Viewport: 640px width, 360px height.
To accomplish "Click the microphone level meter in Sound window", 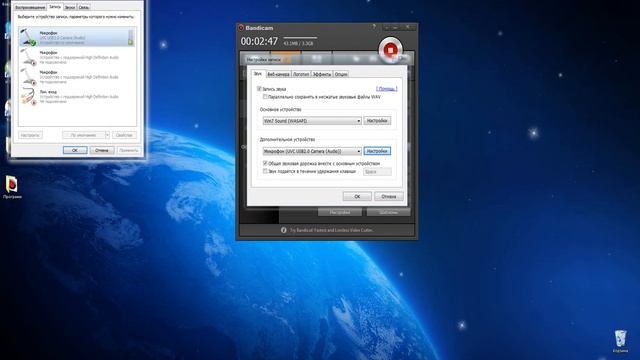I will 131,37.
